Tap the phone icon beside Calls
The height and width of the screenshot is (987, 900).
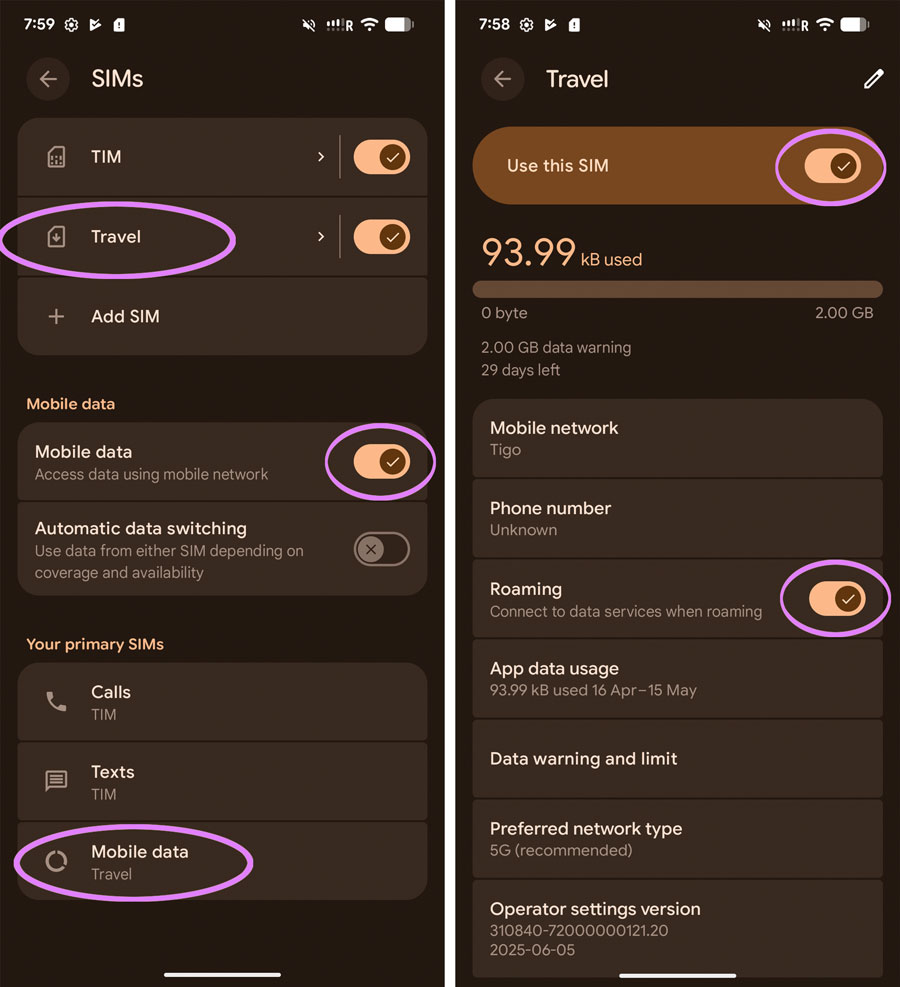[x=57, y=702]
